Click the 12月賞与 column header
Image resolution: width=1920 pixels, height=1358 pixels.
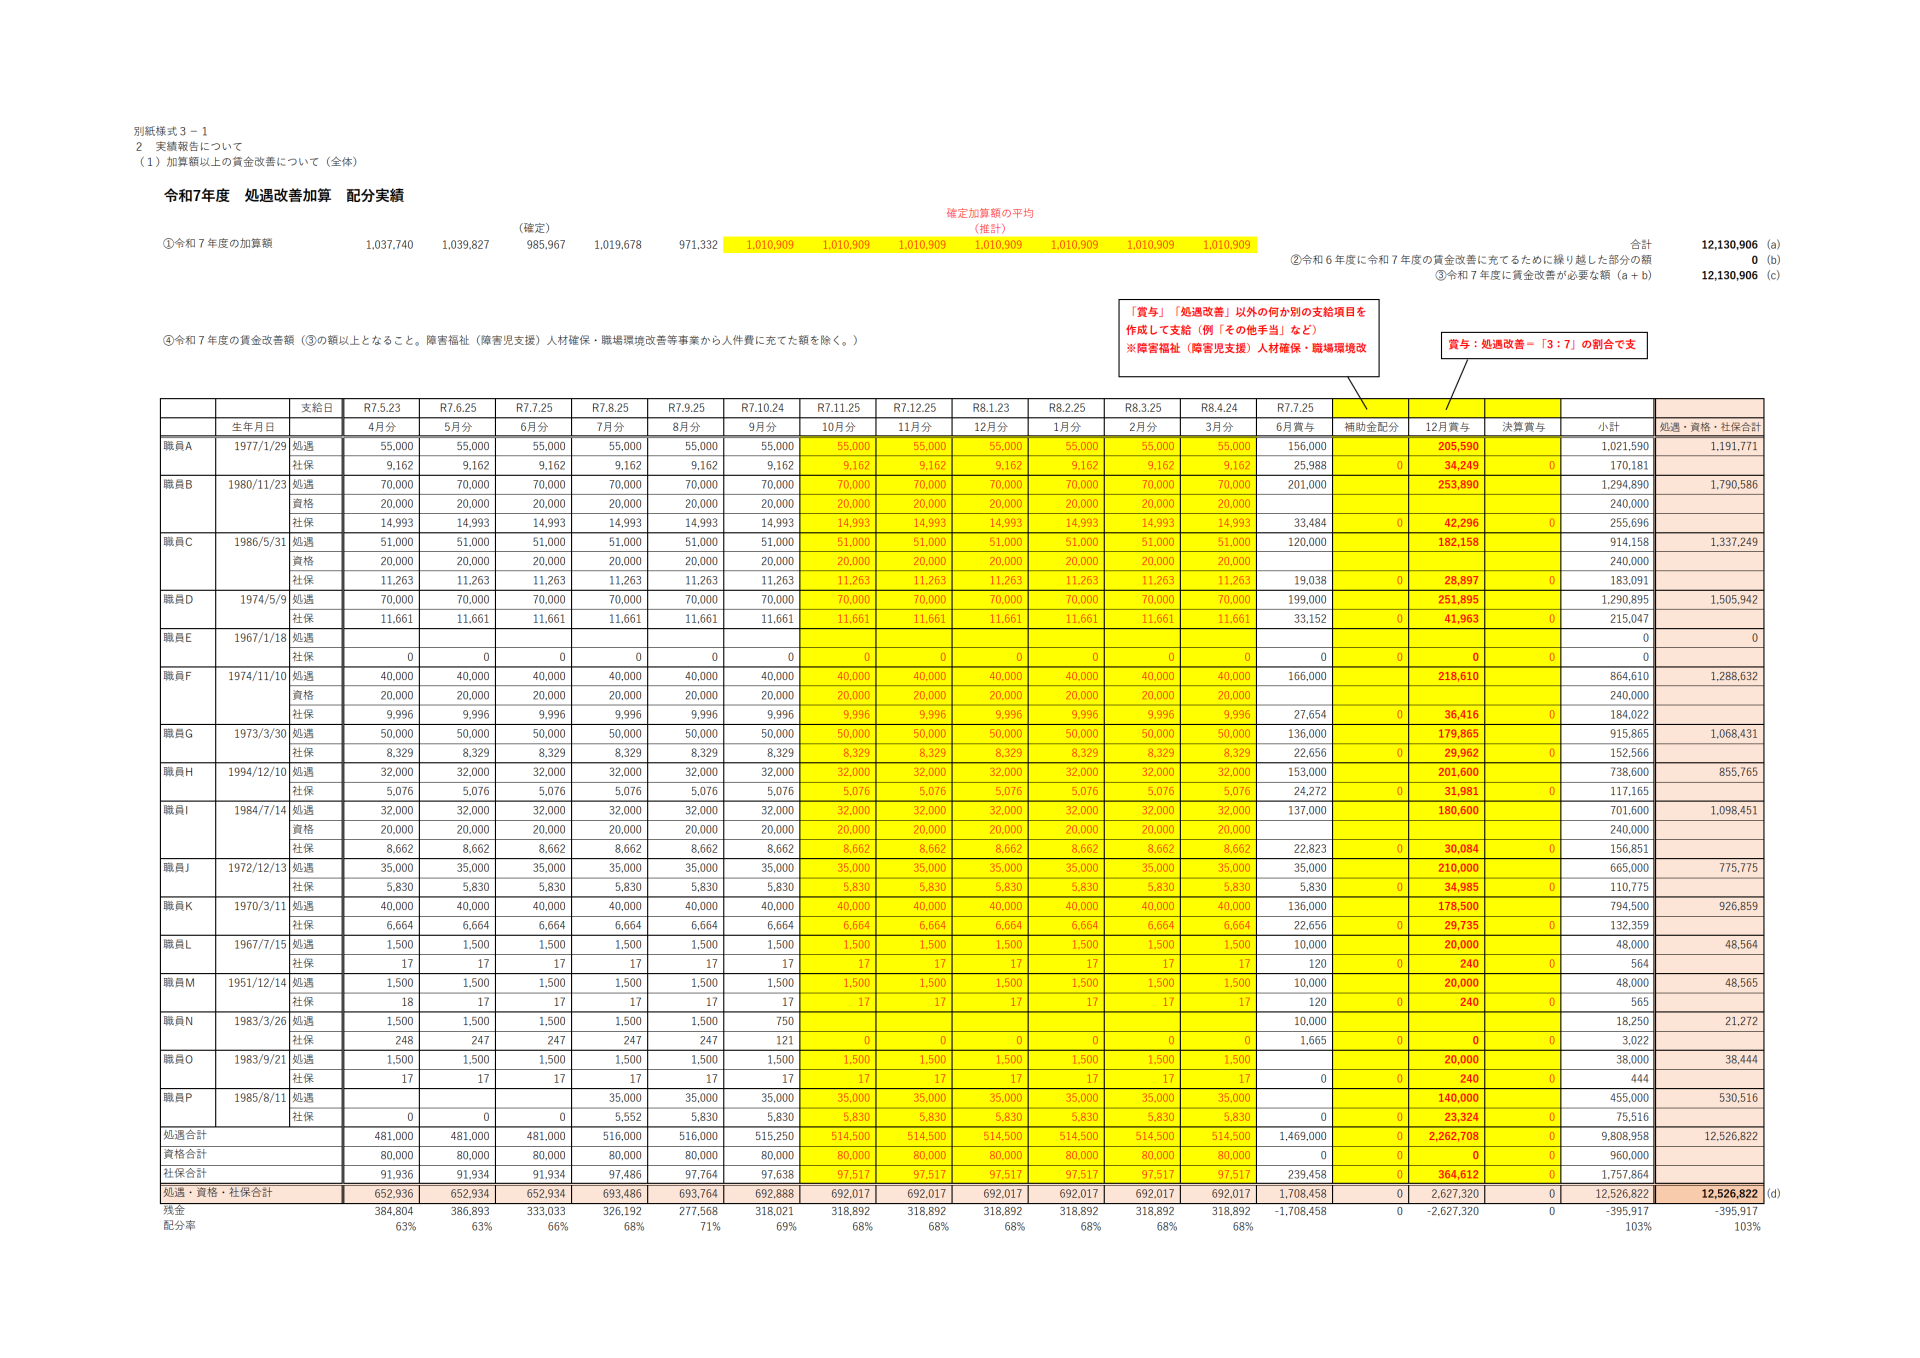click(x=1446, y=427)
